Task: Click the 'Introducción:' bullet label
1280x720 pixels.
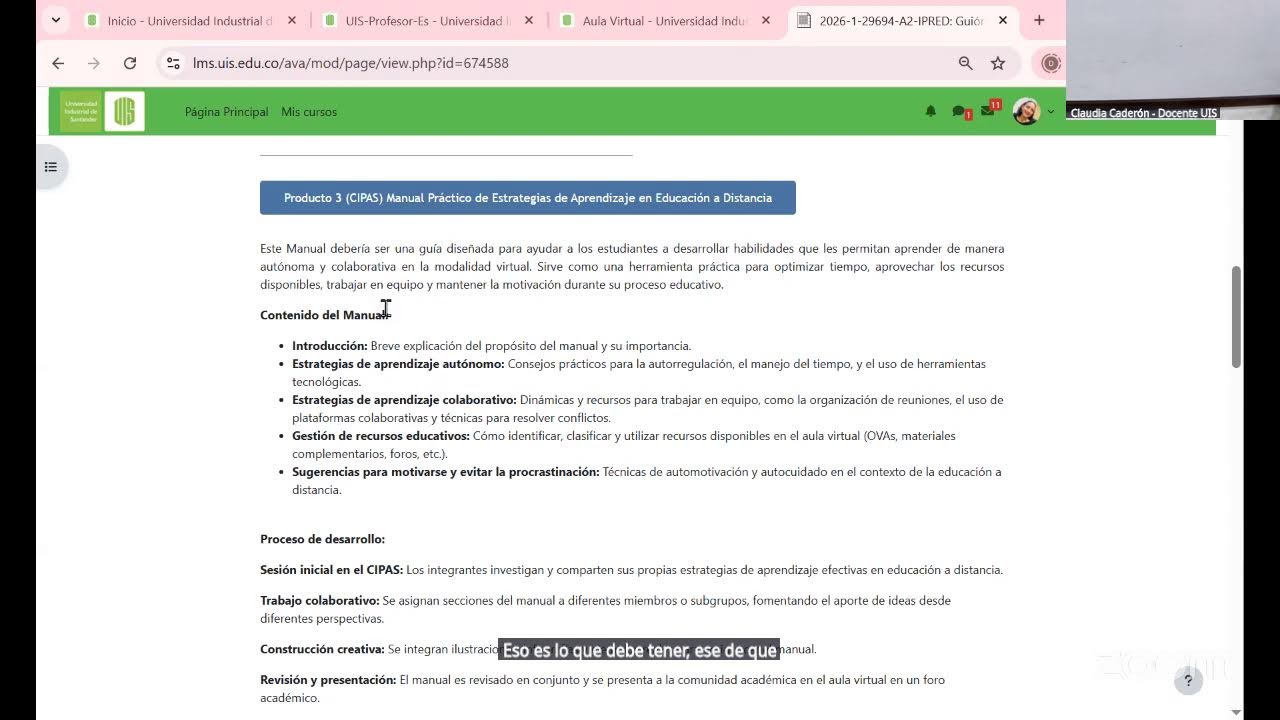Action: (330, 346)
